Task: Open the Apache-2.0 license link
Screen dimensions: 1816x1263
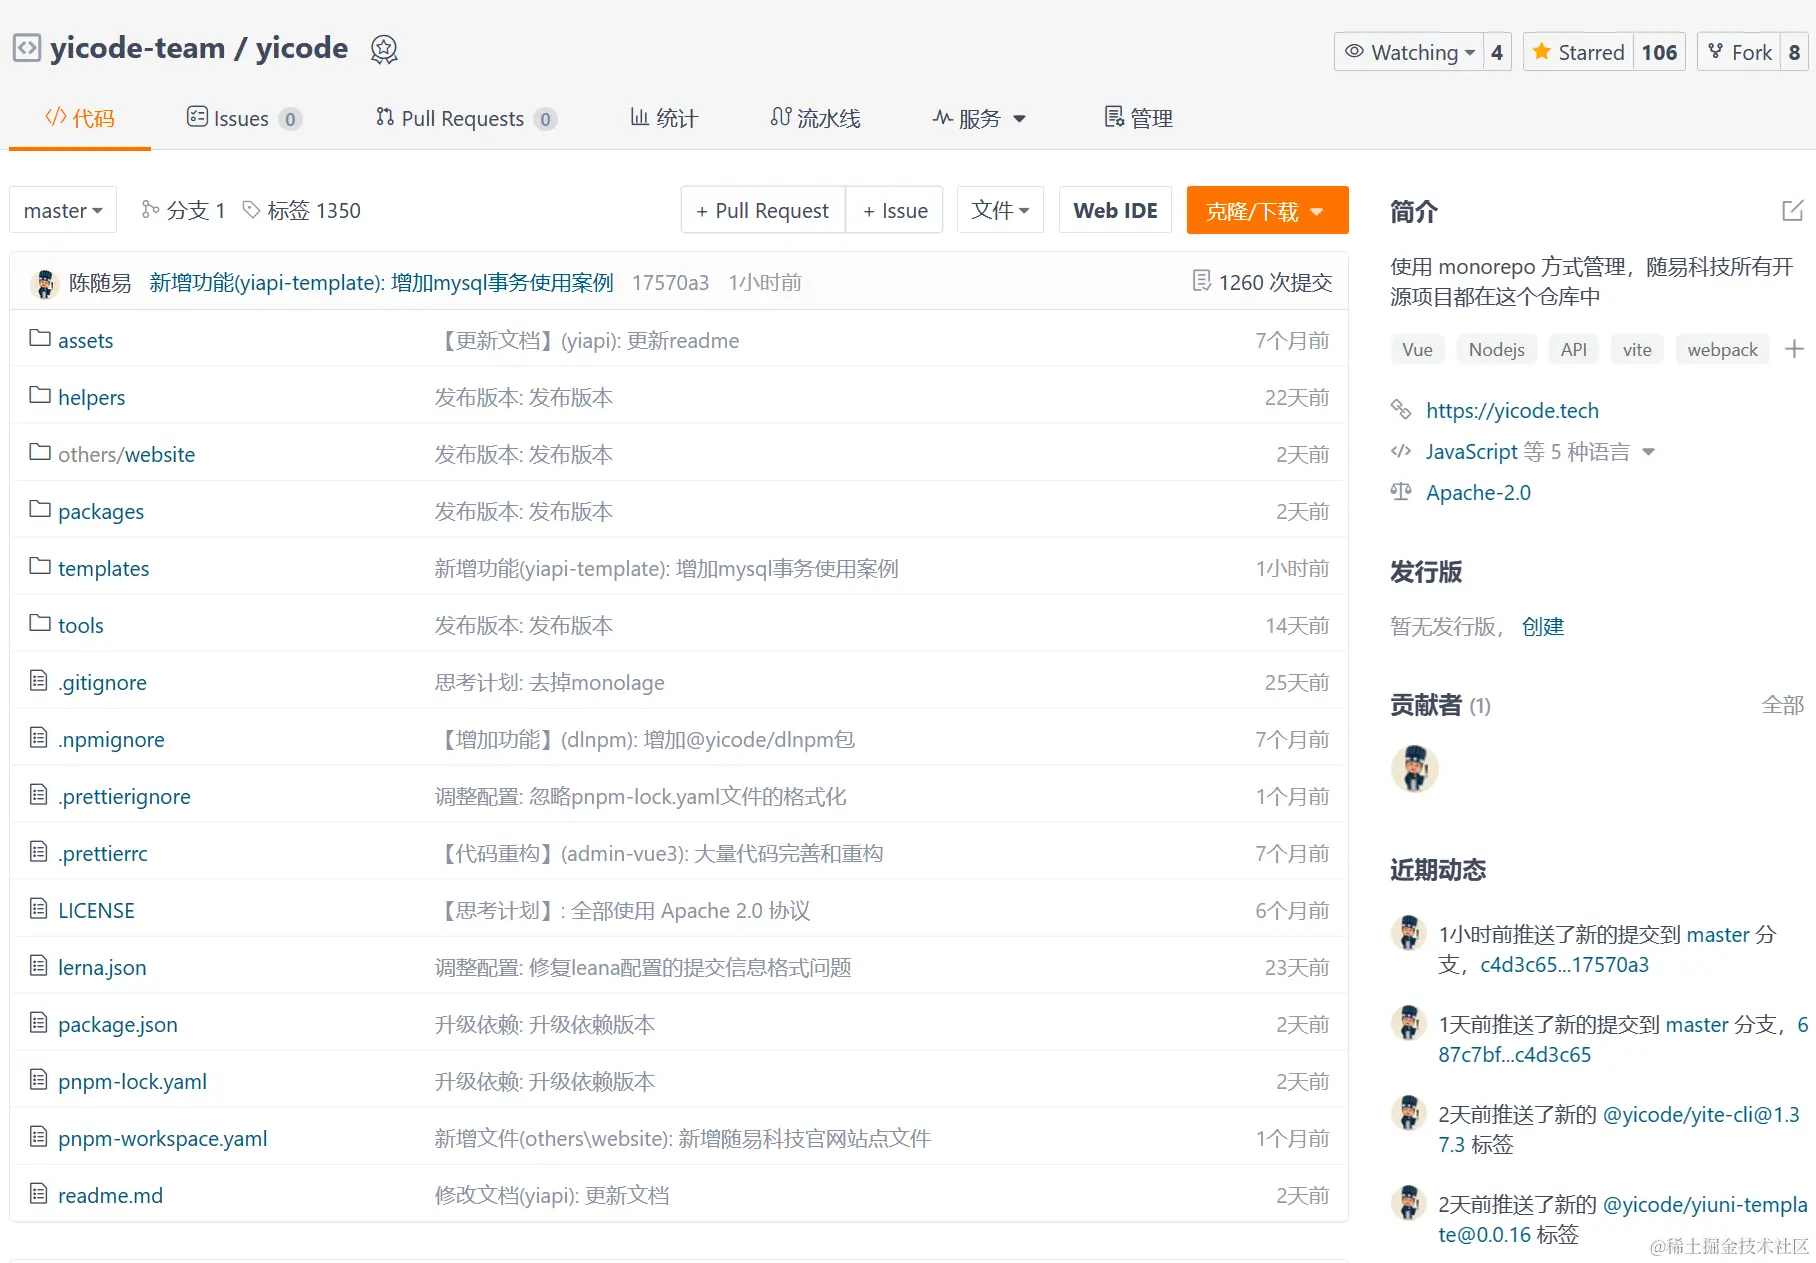Action: pos(1478,492)
